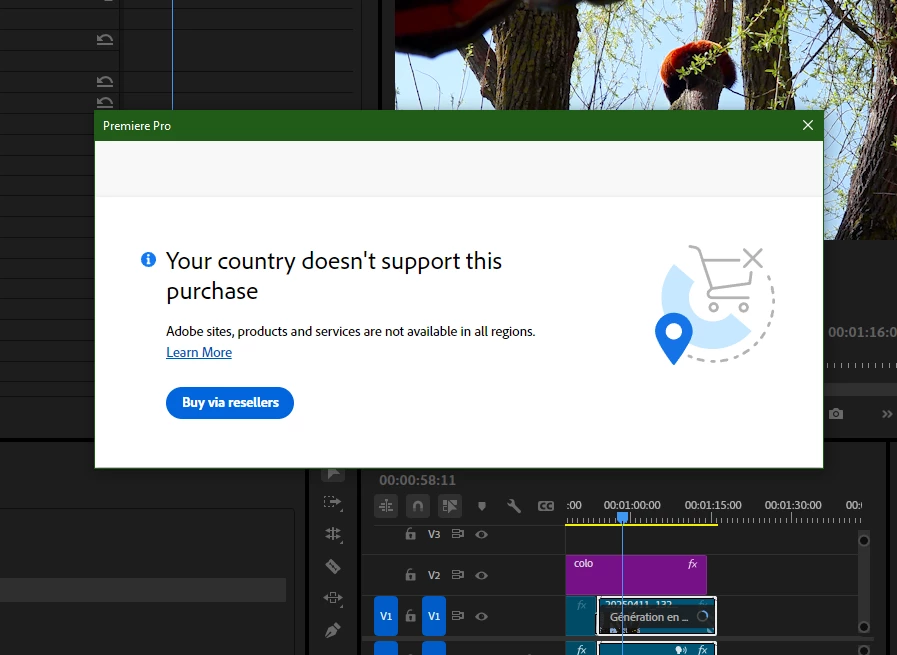Click the Buy via resellers button
The image size is (897, 655).
pyautogui.click(x=230, y=403)
